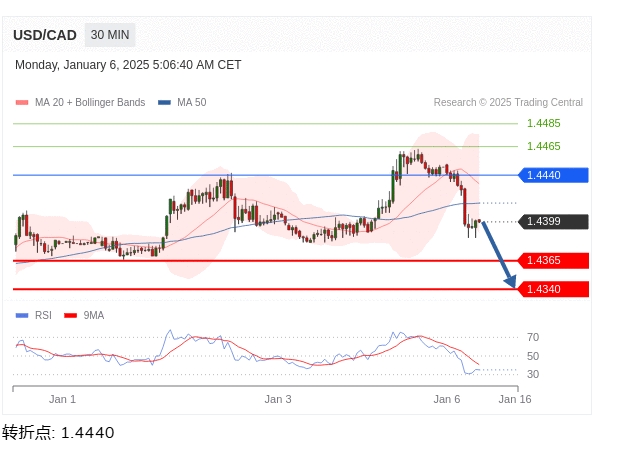This screenshot has height=456, width=637.
Task: Click the 'MA 50' legend label
Action: click(191, 102)
